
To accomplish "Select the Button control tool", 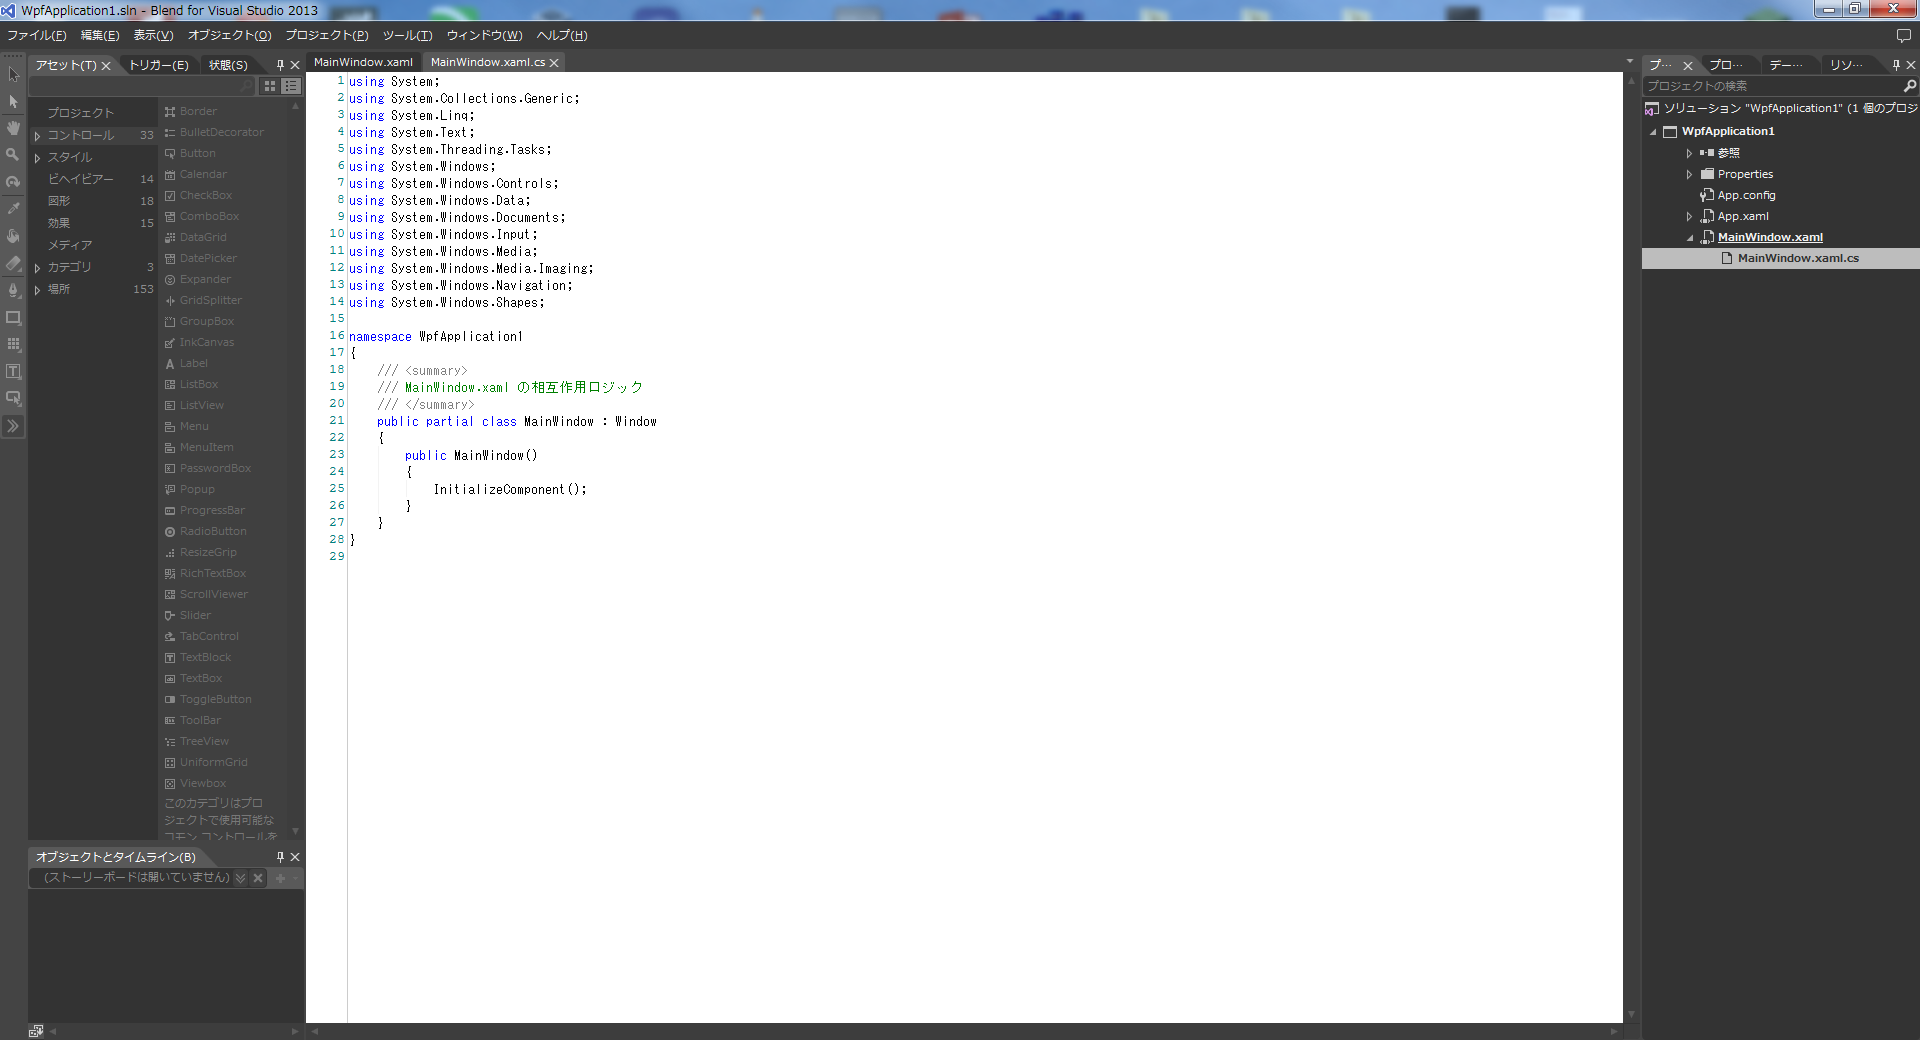I will [x=13, y=398].
